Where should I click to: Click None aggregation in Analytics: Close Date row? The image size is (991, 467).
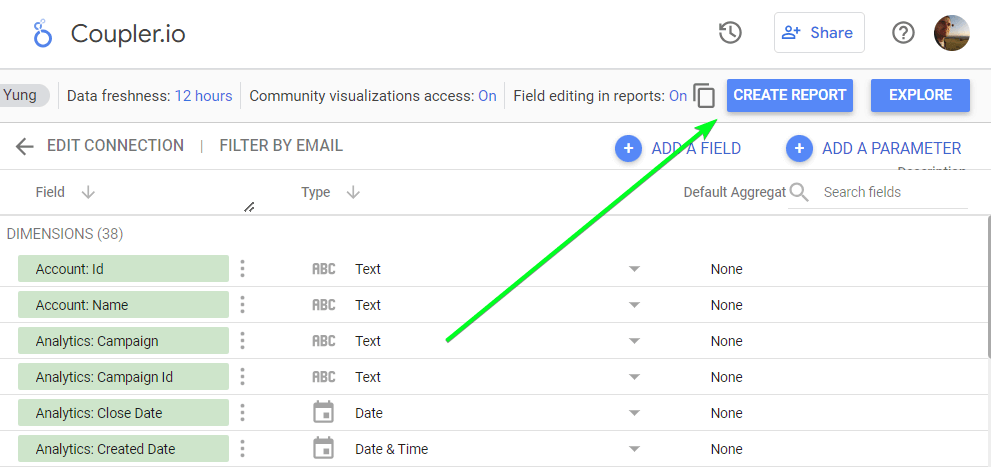coord(726,413)
